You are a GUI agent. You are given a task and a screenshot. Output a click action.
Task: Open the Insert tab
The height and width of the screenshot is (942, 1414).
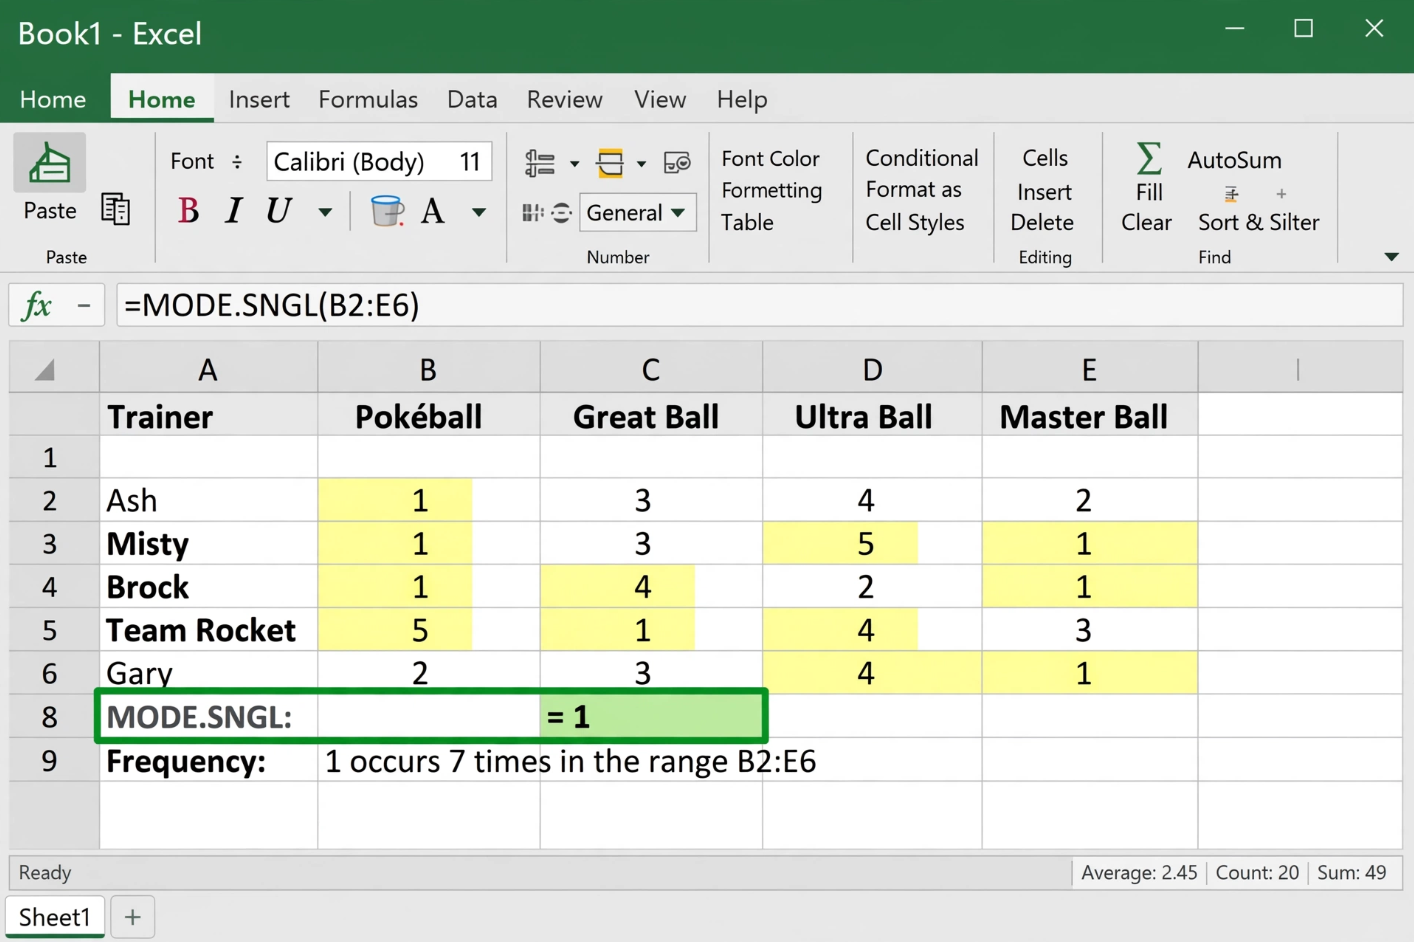coord(259,99)
